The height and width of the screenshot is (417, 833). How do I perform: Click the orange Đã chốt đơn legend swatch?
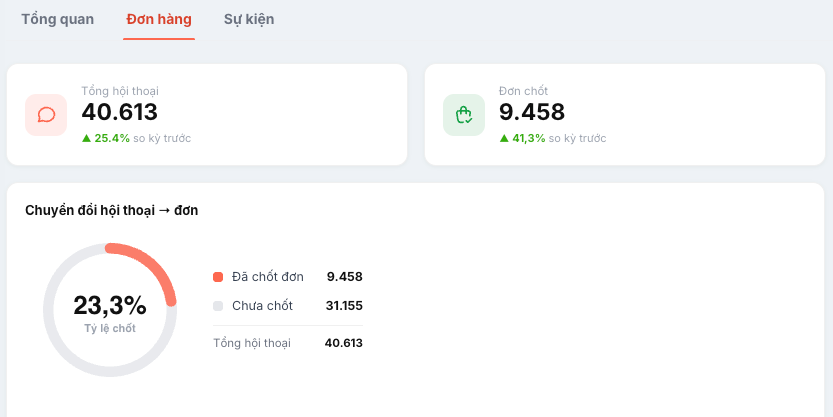[218, 277]
